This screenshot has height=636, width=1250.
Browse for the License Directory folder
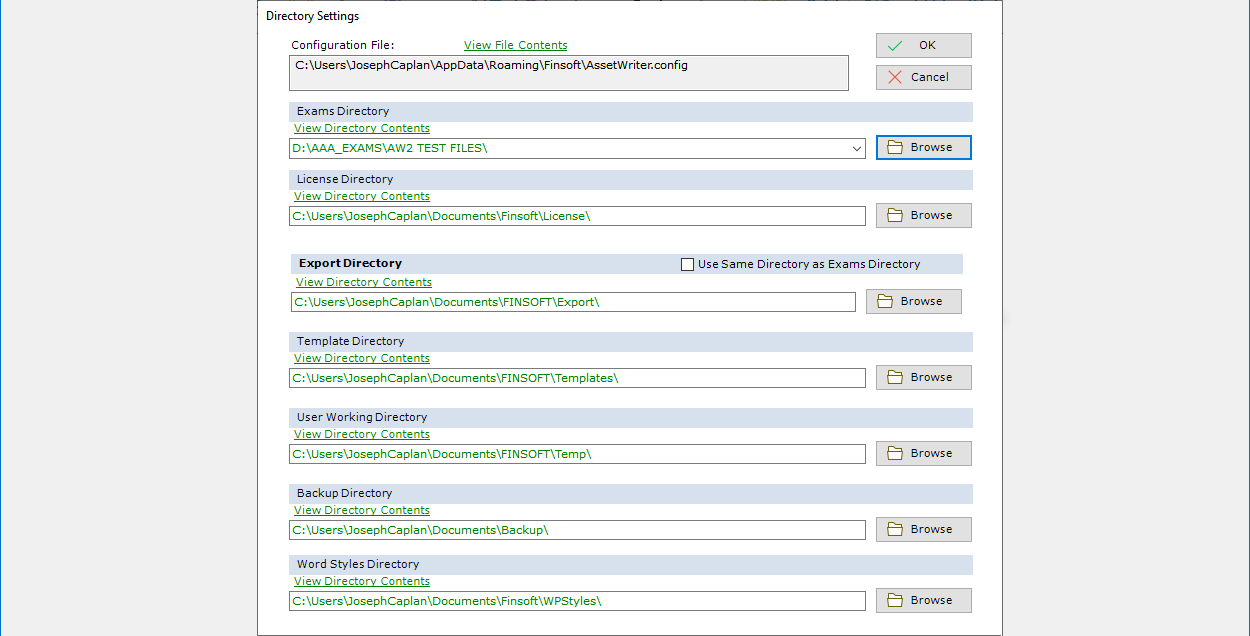pyautogui.click(x=923, y=216)
